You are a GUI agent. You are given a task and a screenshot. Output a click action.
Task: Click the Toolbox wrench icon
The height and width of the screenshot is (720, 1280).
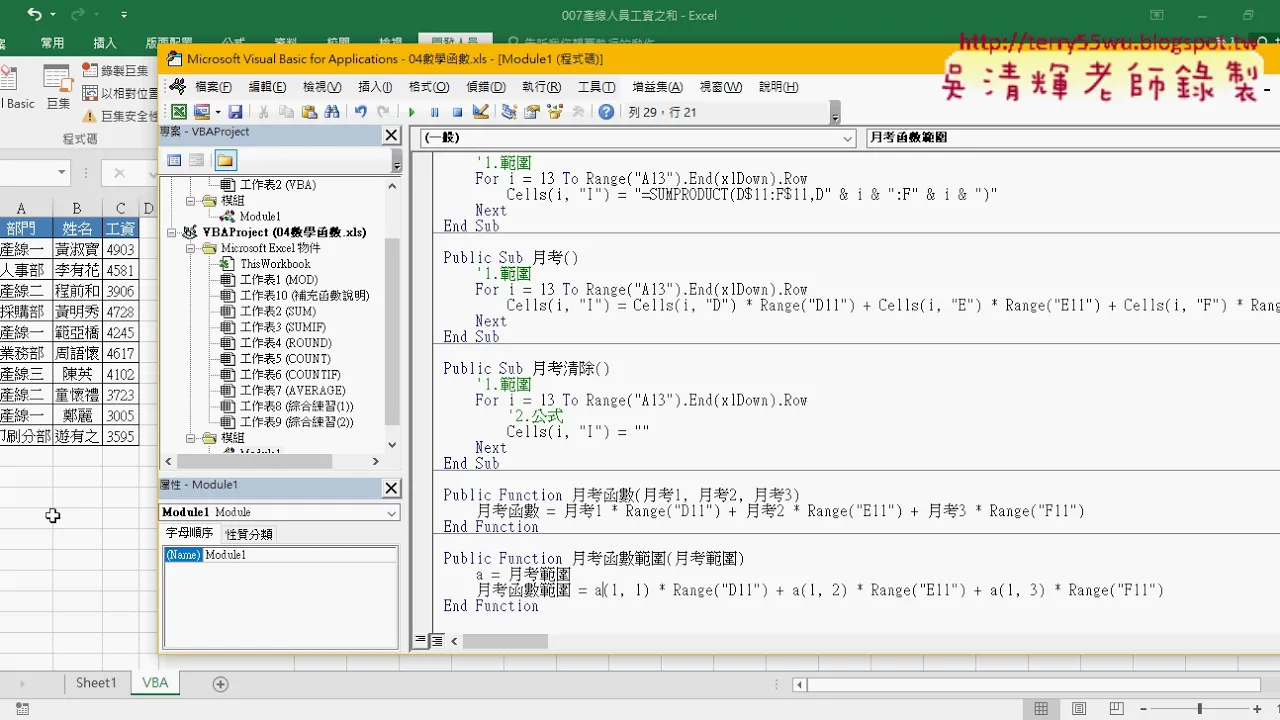[578, 112]
